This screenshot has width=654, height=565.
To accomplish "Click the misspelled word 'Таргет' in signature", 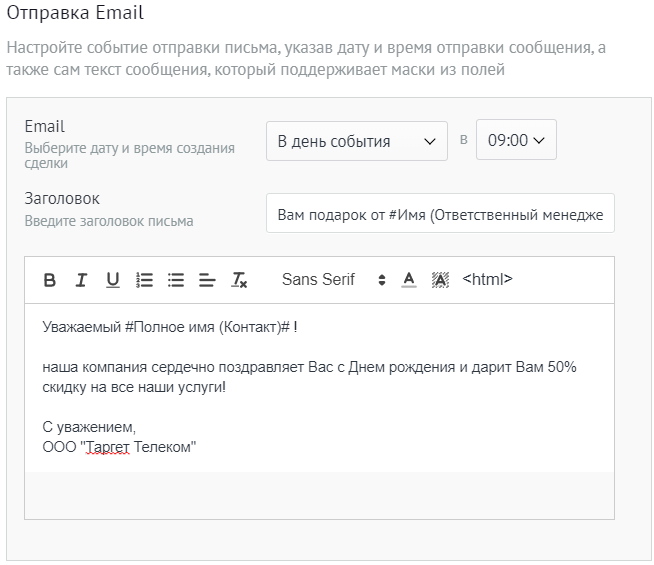I will pyautogui.click(x=108, y=447).
